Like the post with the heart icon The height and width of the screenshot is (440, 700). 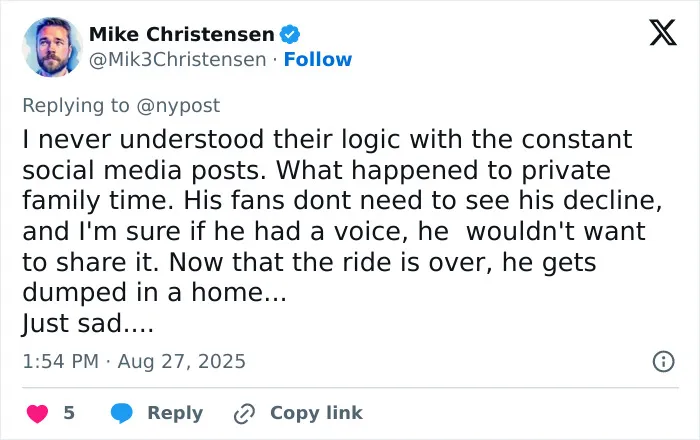coord(38,413)
